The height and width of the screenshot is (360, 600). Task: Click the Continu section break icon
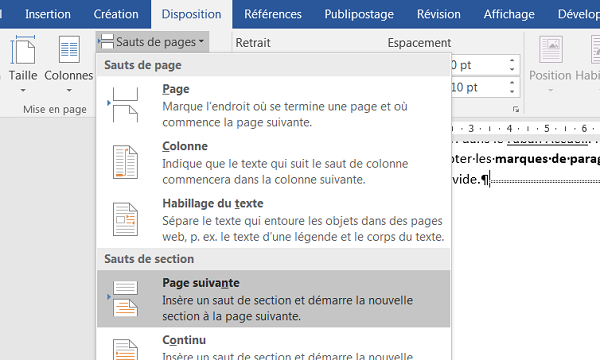[125, 349]
